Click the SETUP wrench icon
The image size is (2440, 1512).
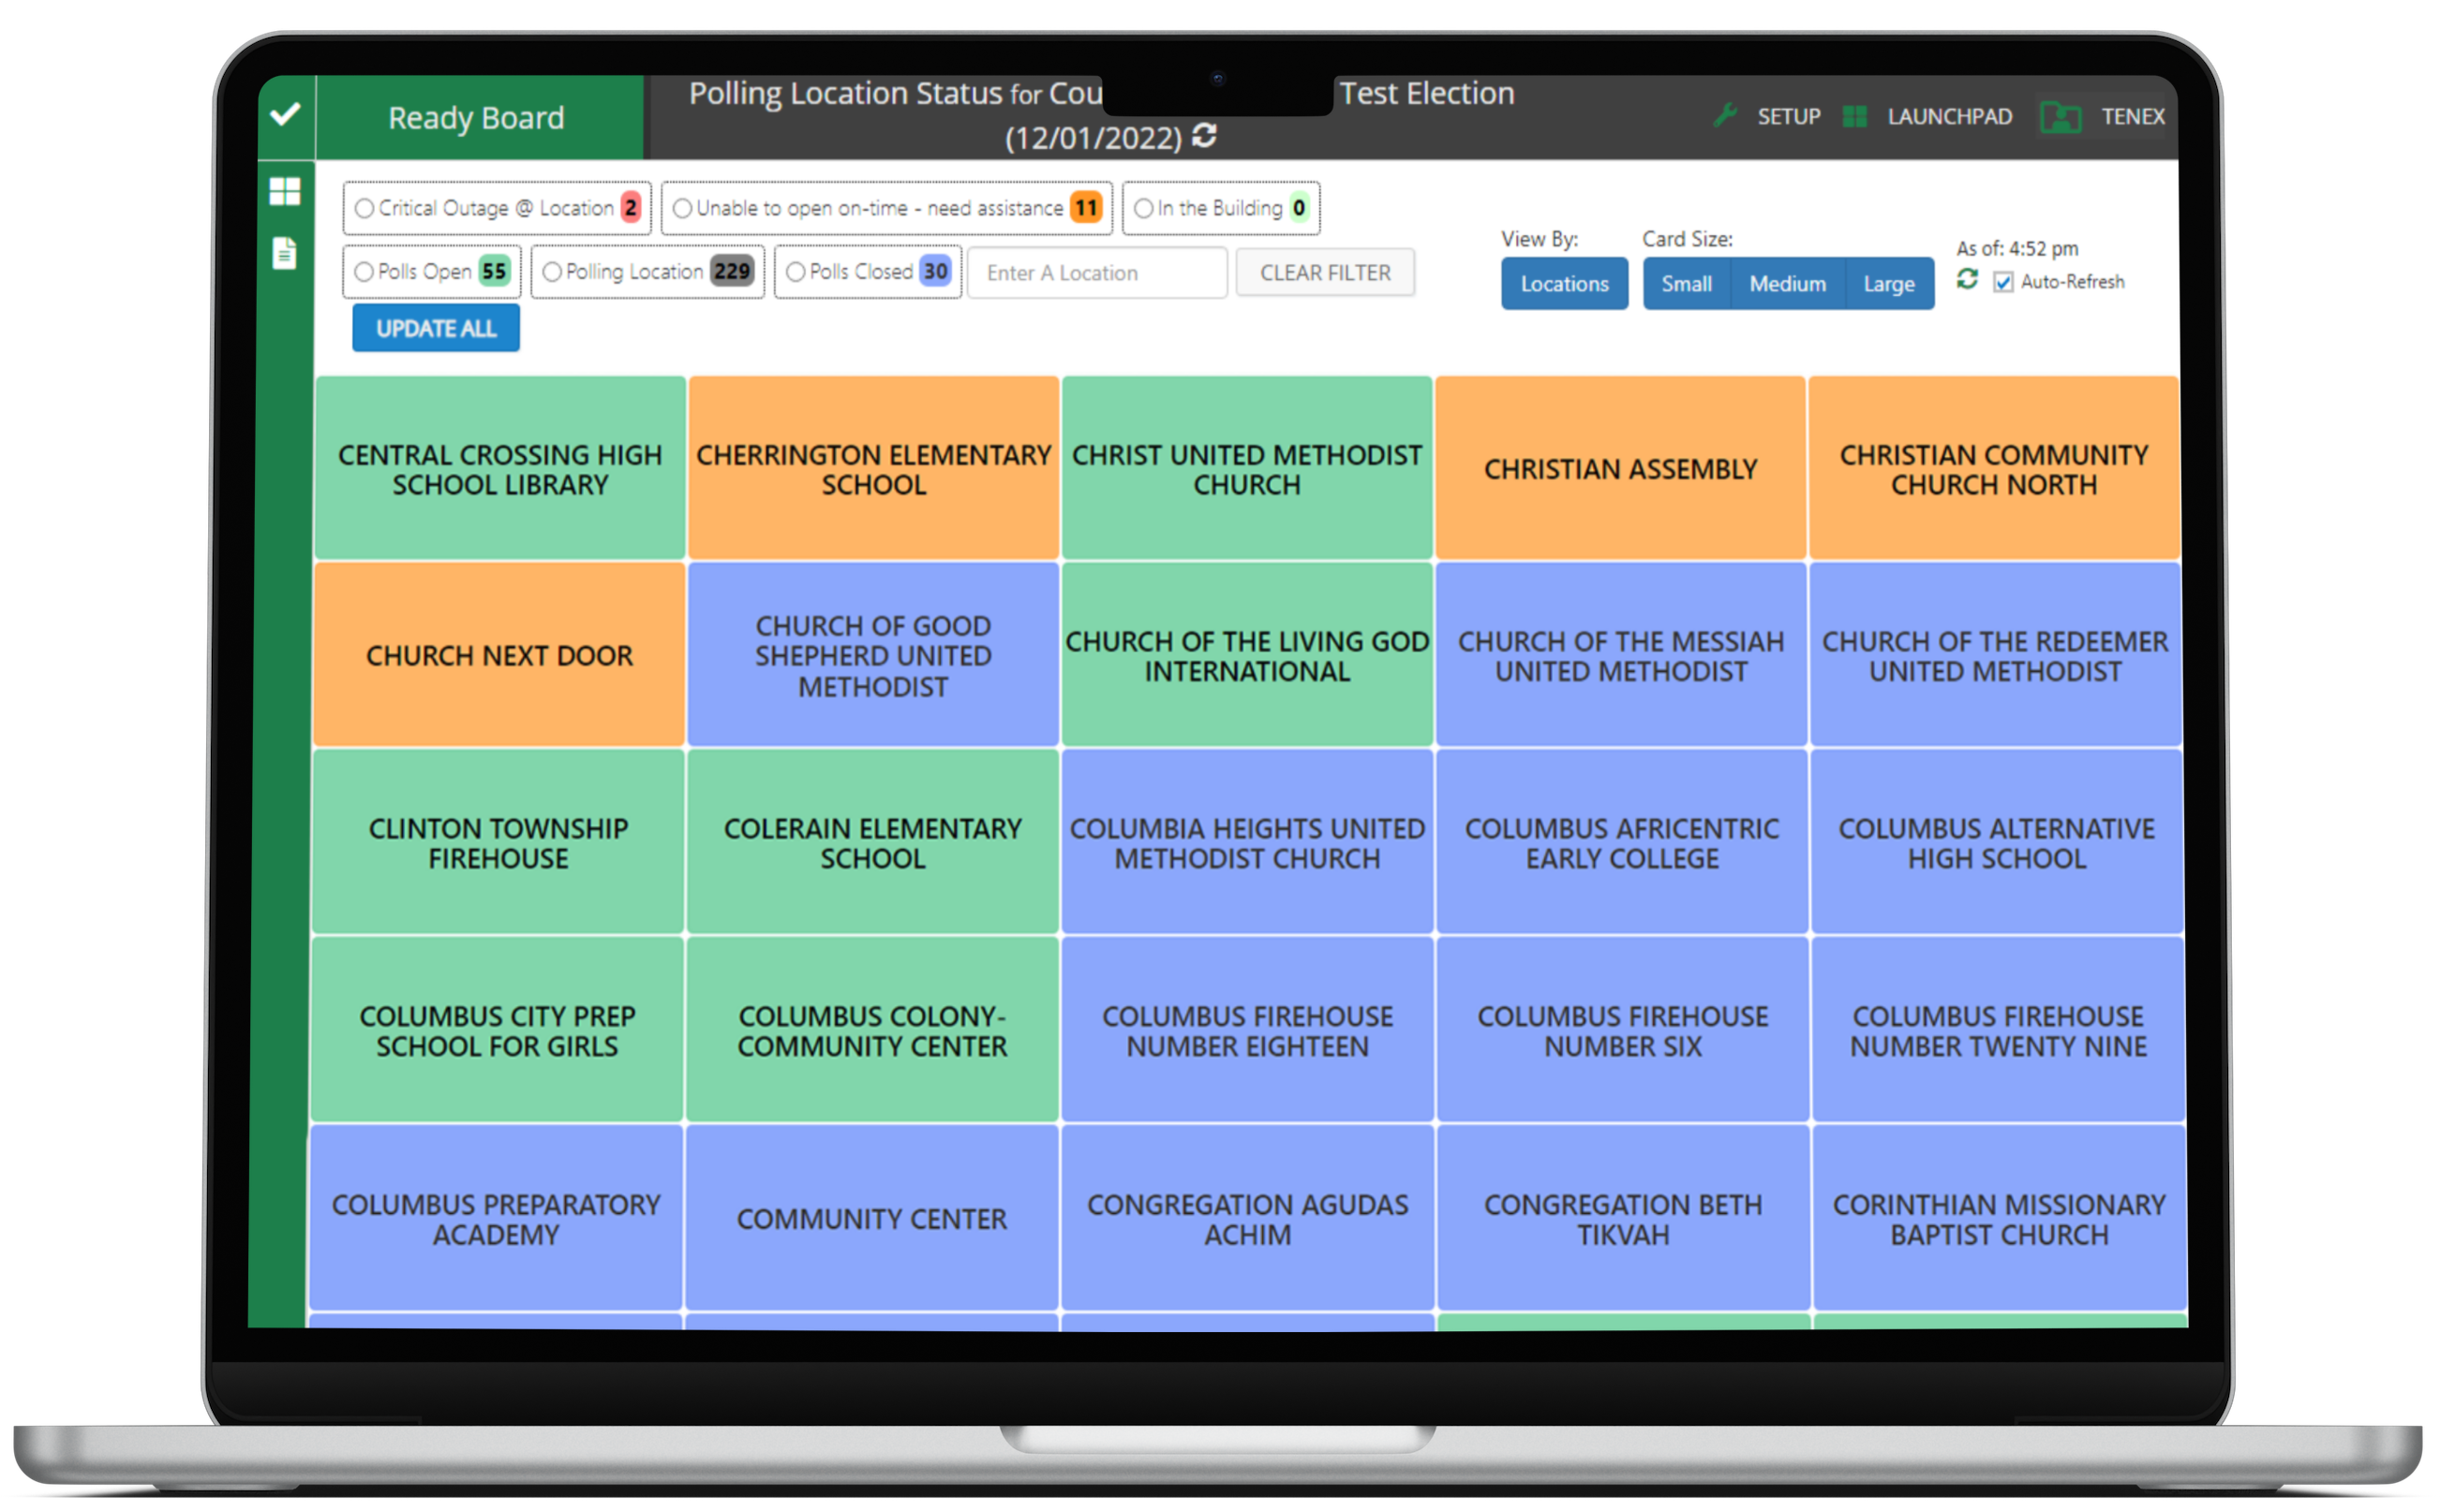[x=1724, y=116]
